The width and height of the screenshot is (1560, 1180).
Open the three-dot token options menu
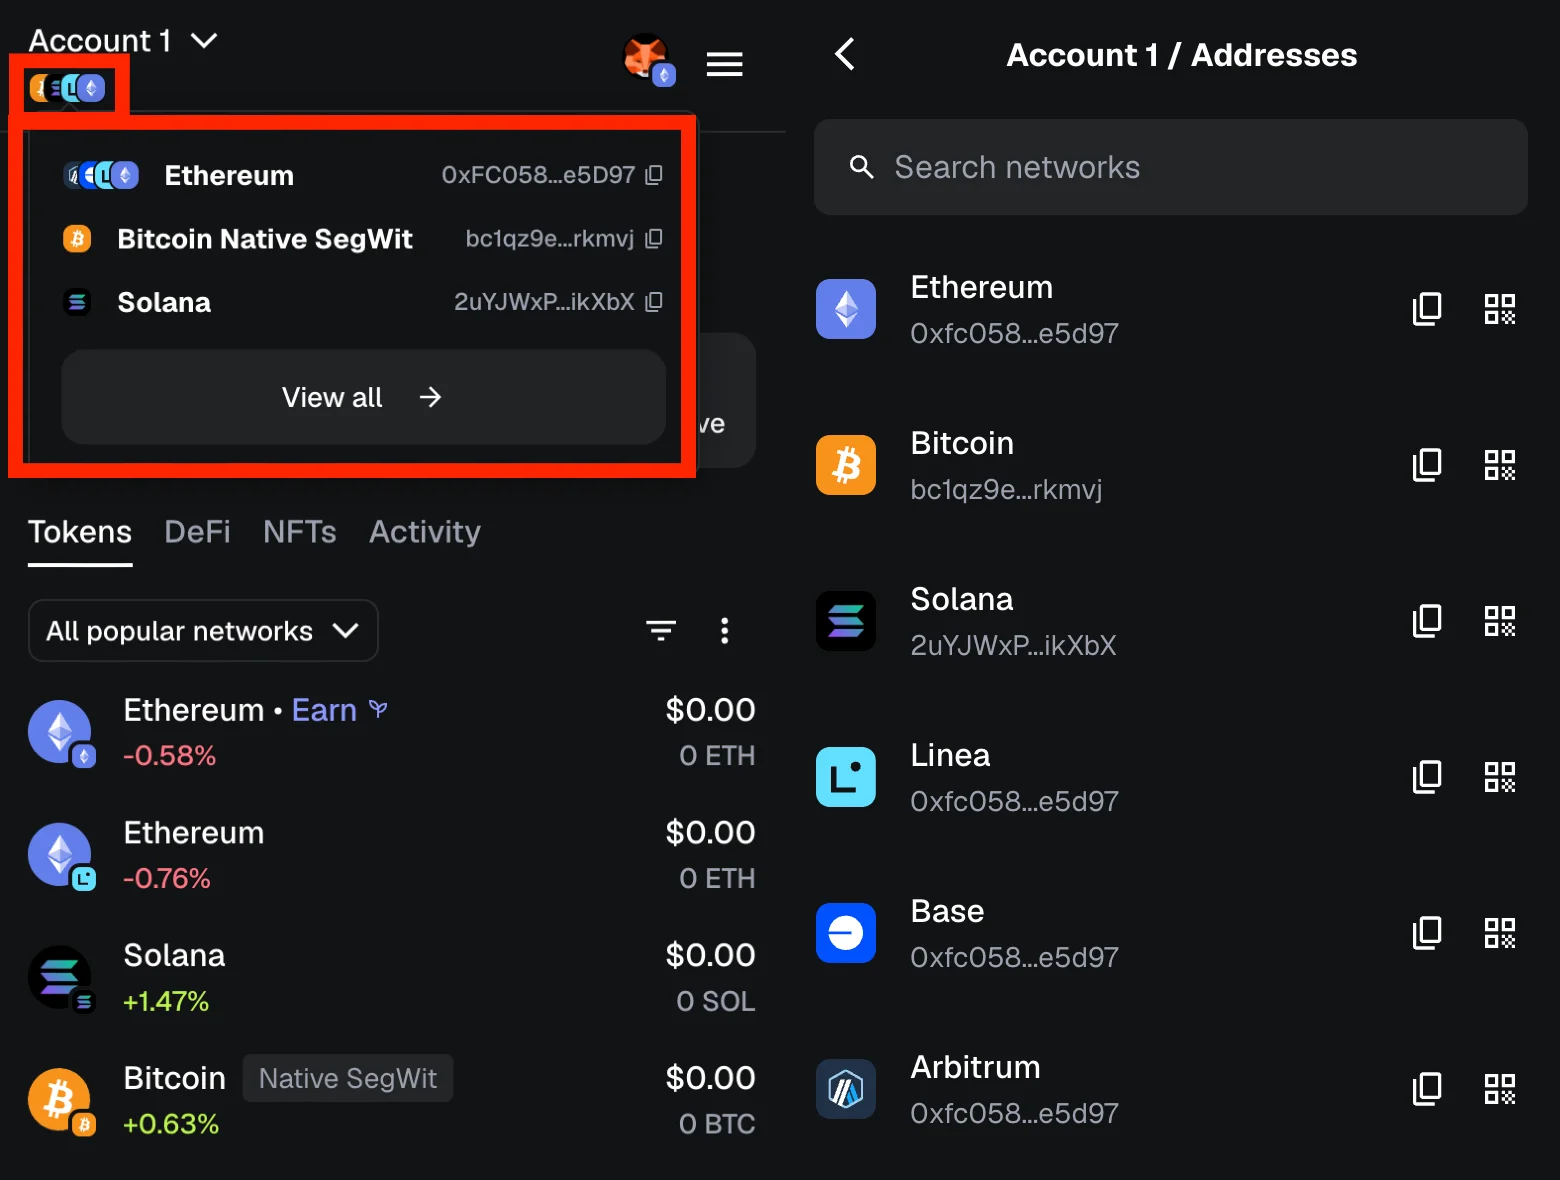point(725,630)
